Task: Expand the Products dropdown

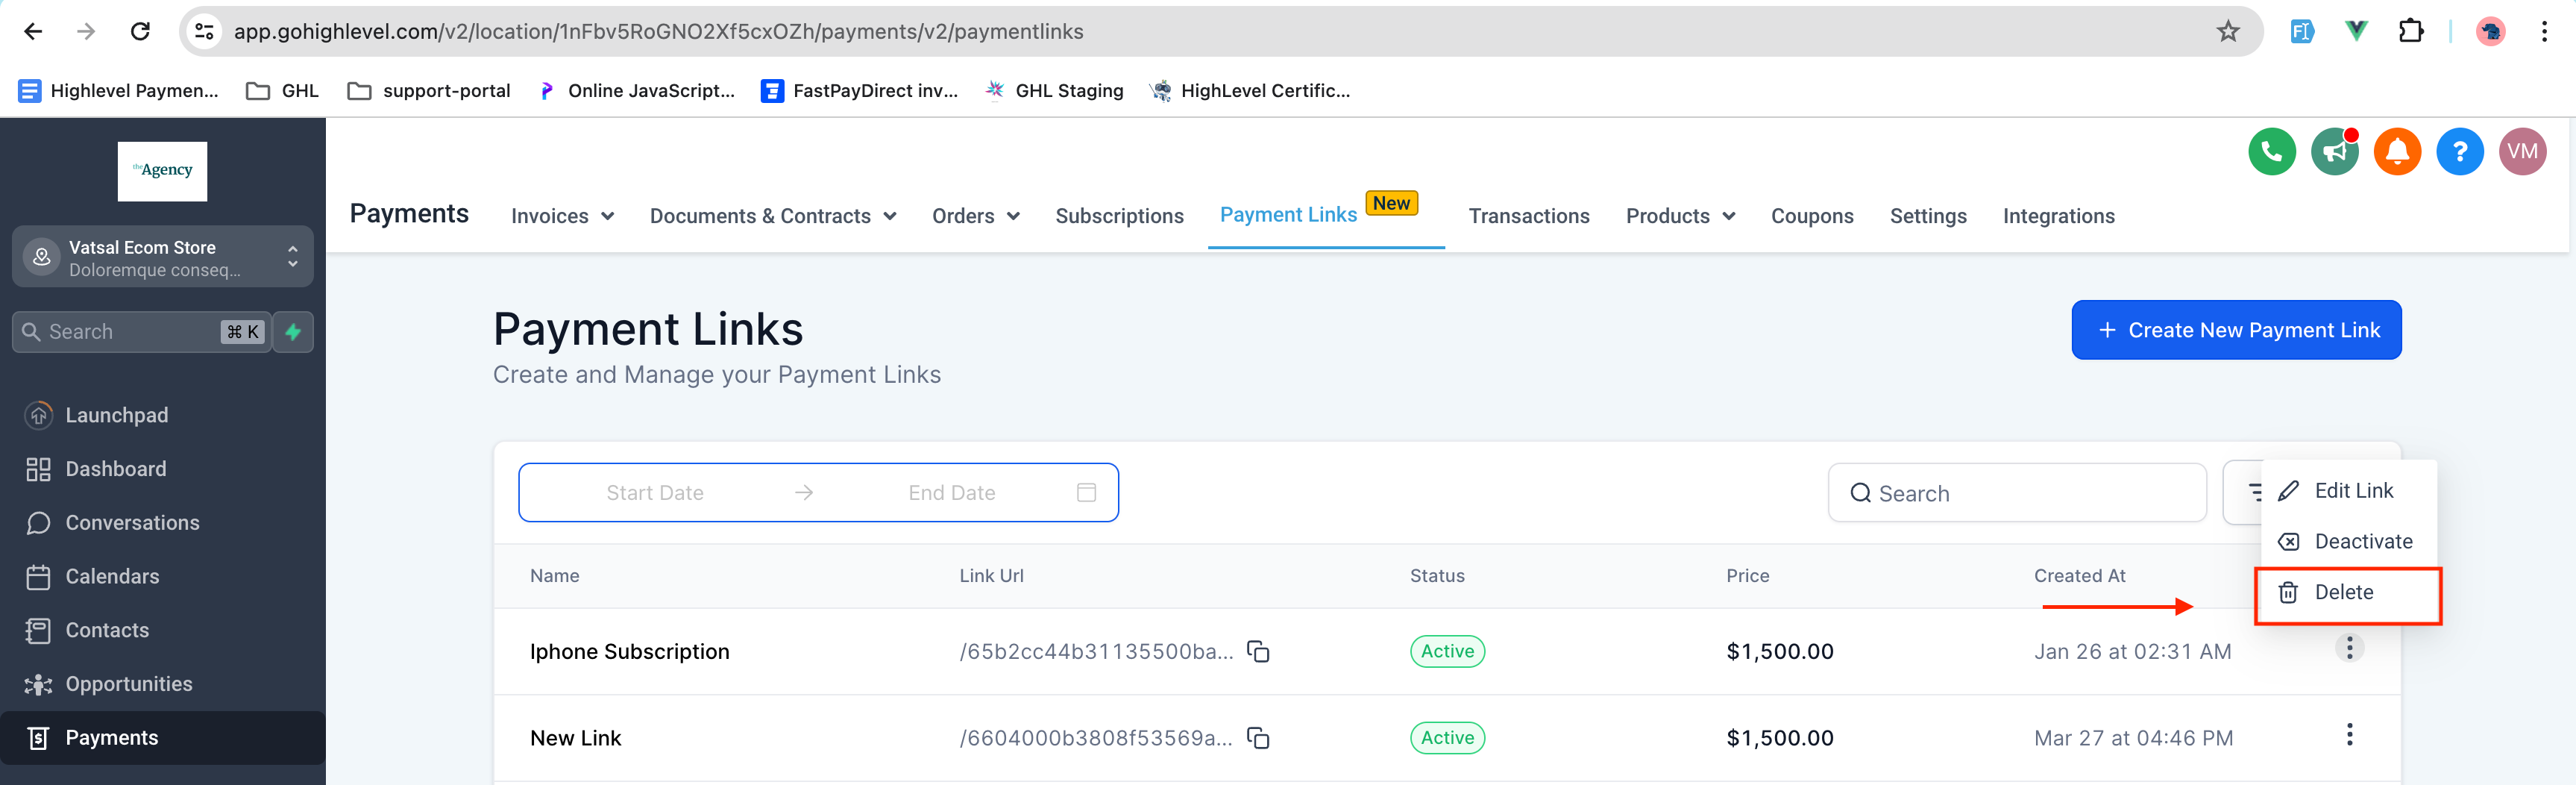Action: point(1679,216)
